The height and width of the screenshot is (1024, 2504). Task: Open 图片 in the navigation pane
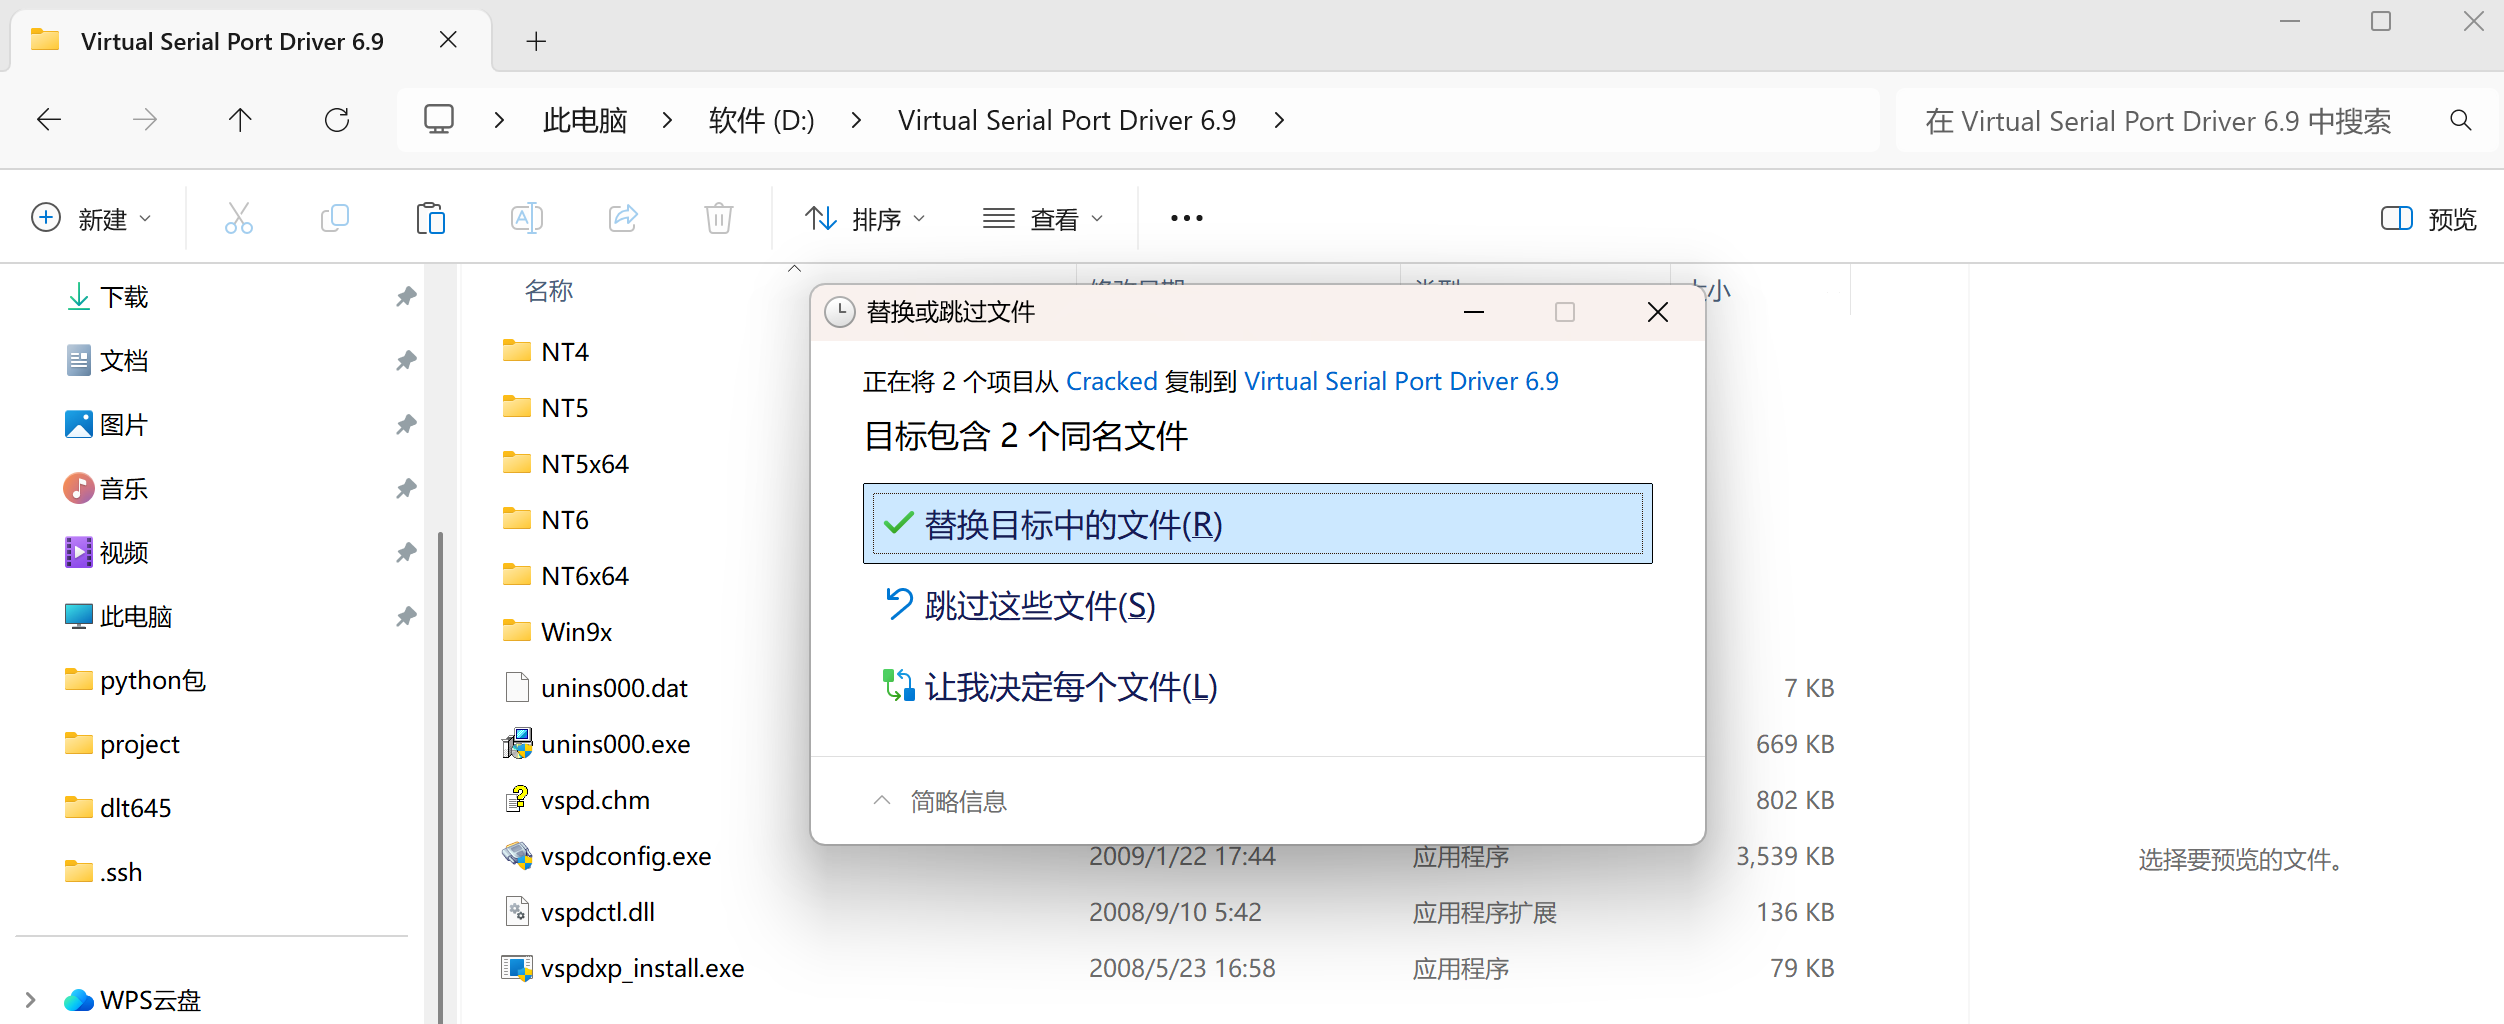(124, 425)
